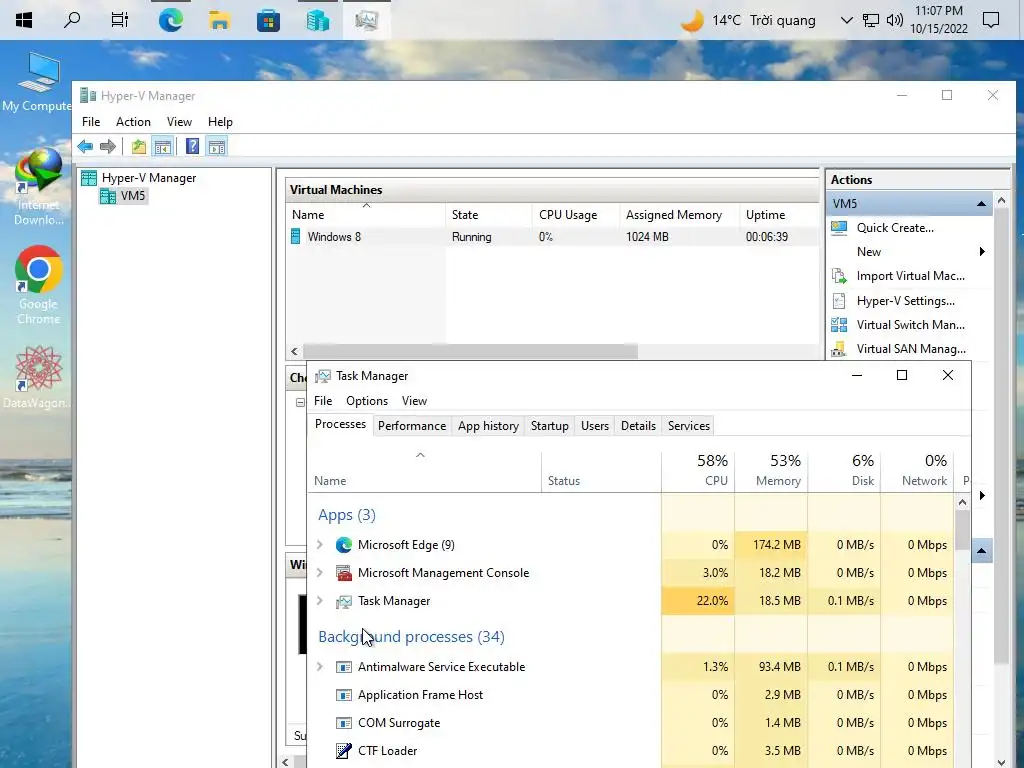Click the Virtual Switch Manager icon
Viewport: 1024px width, 768px height.
click(839, 325)
